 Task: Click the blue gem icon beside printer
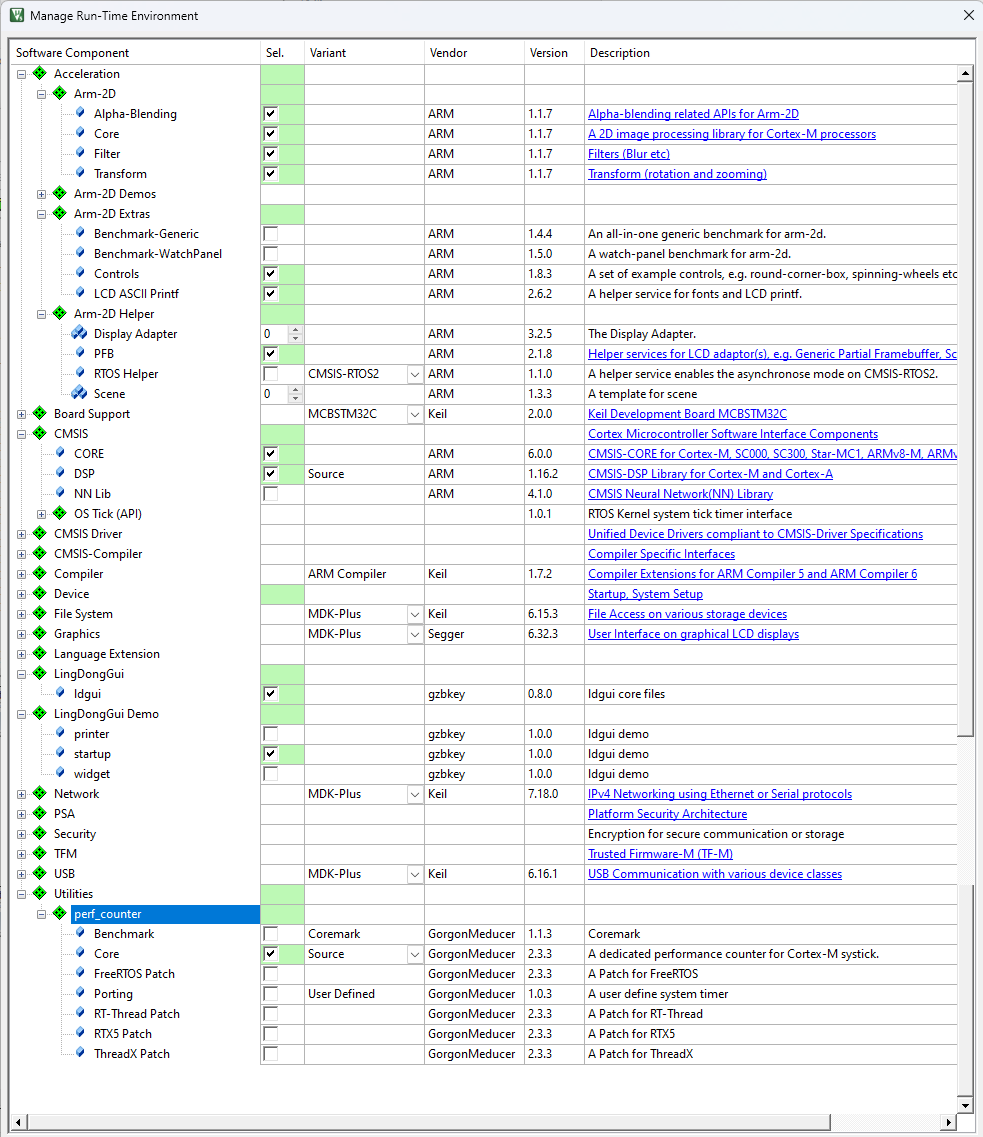(x=60, y=733)
